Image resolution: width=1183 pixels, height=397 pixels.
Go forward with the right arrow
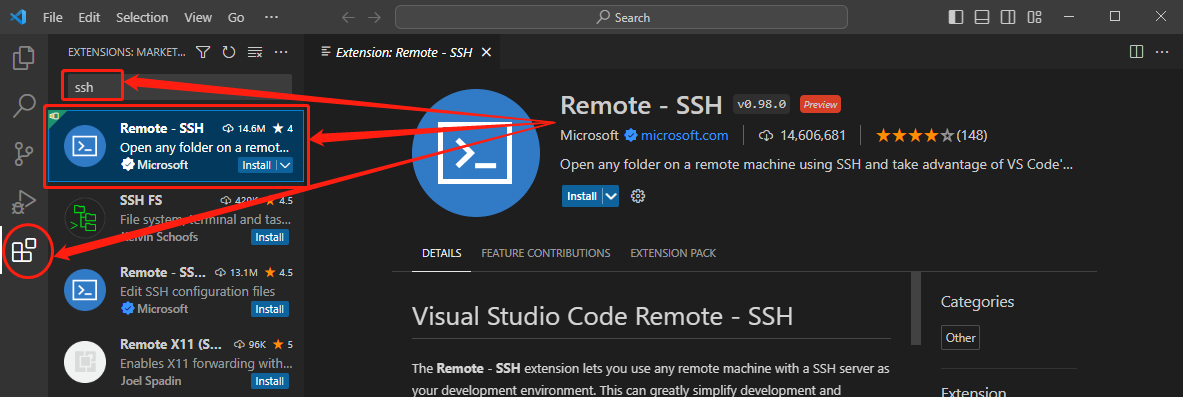coord(374,17)
